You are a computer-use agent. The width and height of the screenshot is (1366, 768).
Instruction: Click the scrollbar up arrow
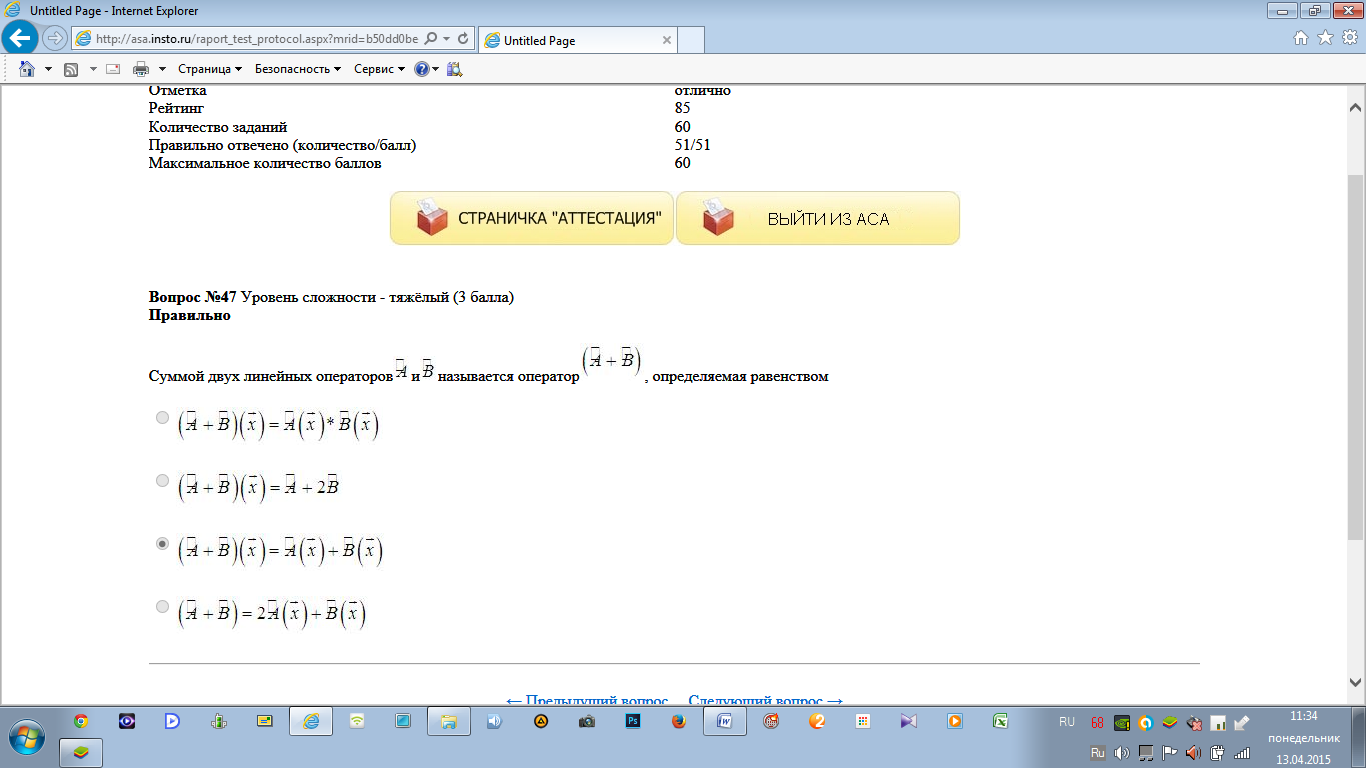(1356, 107)
